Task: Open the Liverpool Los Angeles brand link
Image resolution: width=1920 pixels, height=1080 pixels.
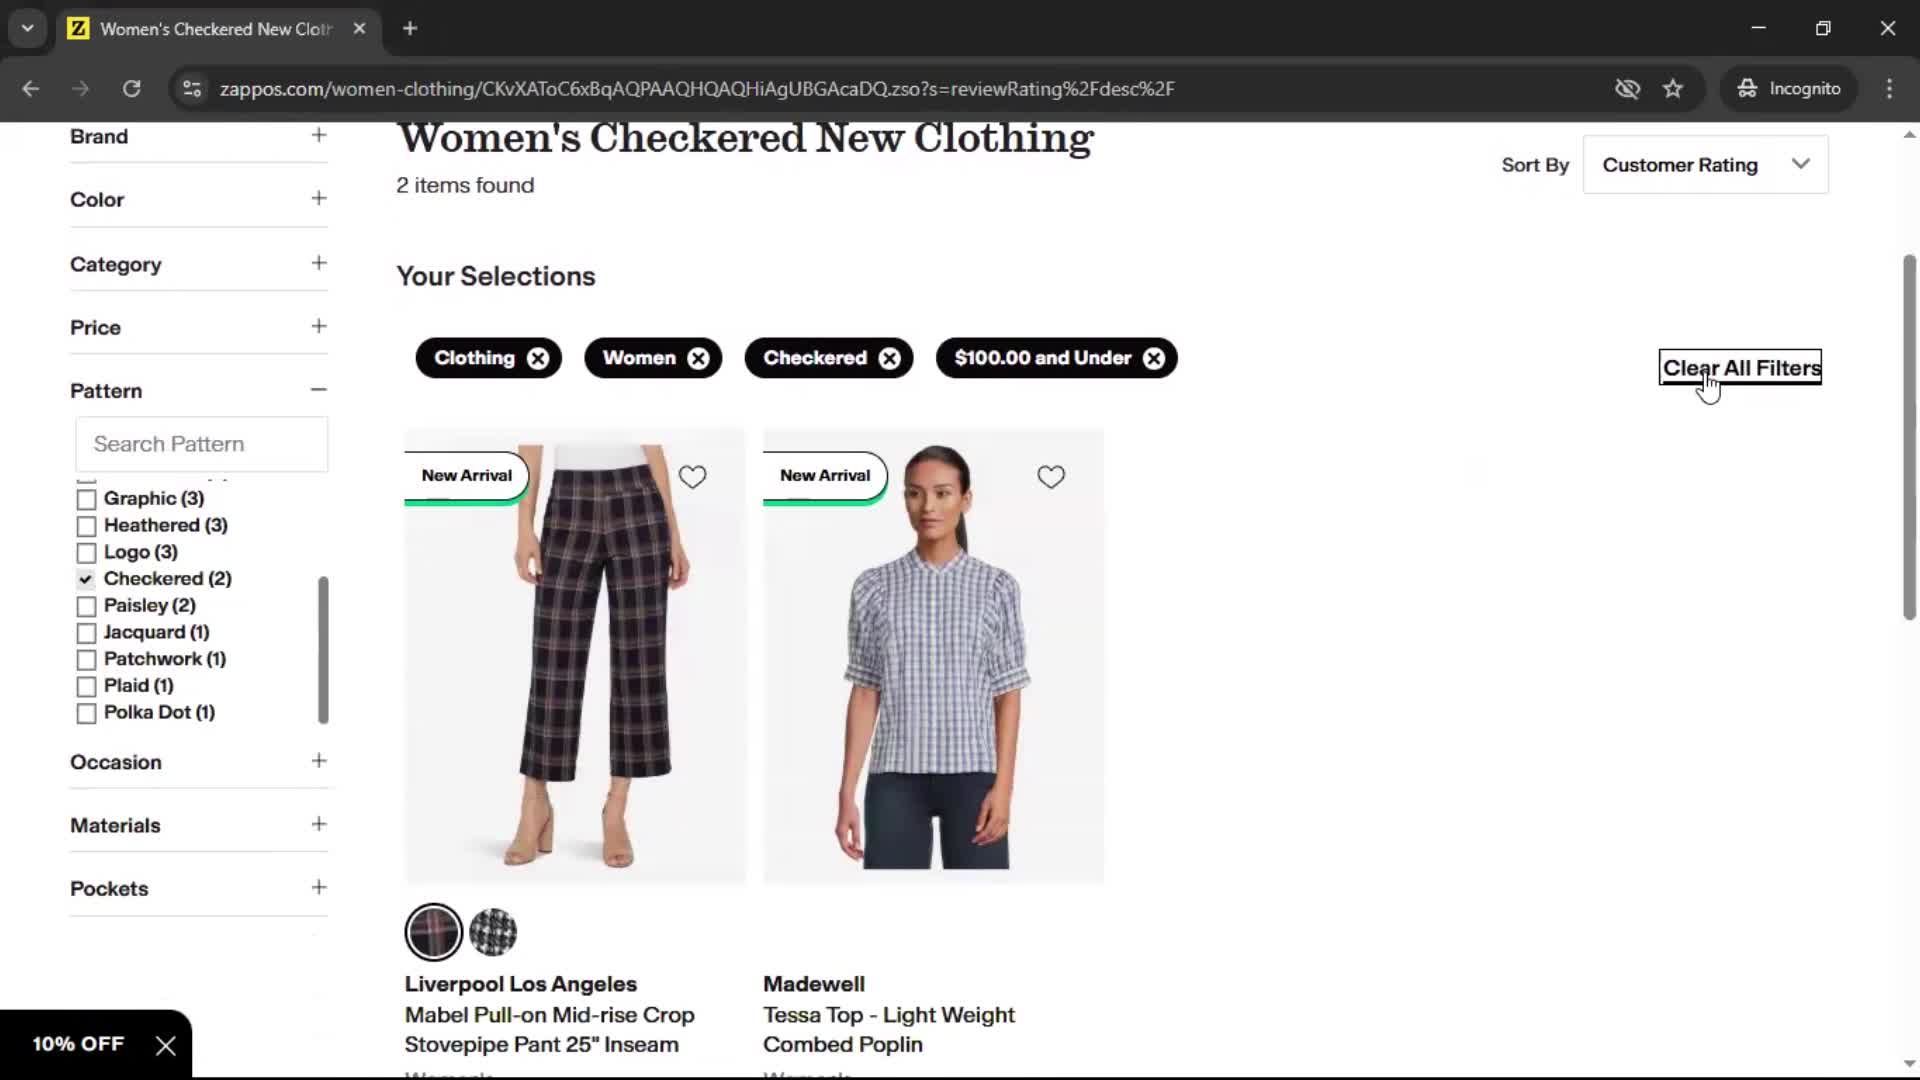Action: click(520, 984)
